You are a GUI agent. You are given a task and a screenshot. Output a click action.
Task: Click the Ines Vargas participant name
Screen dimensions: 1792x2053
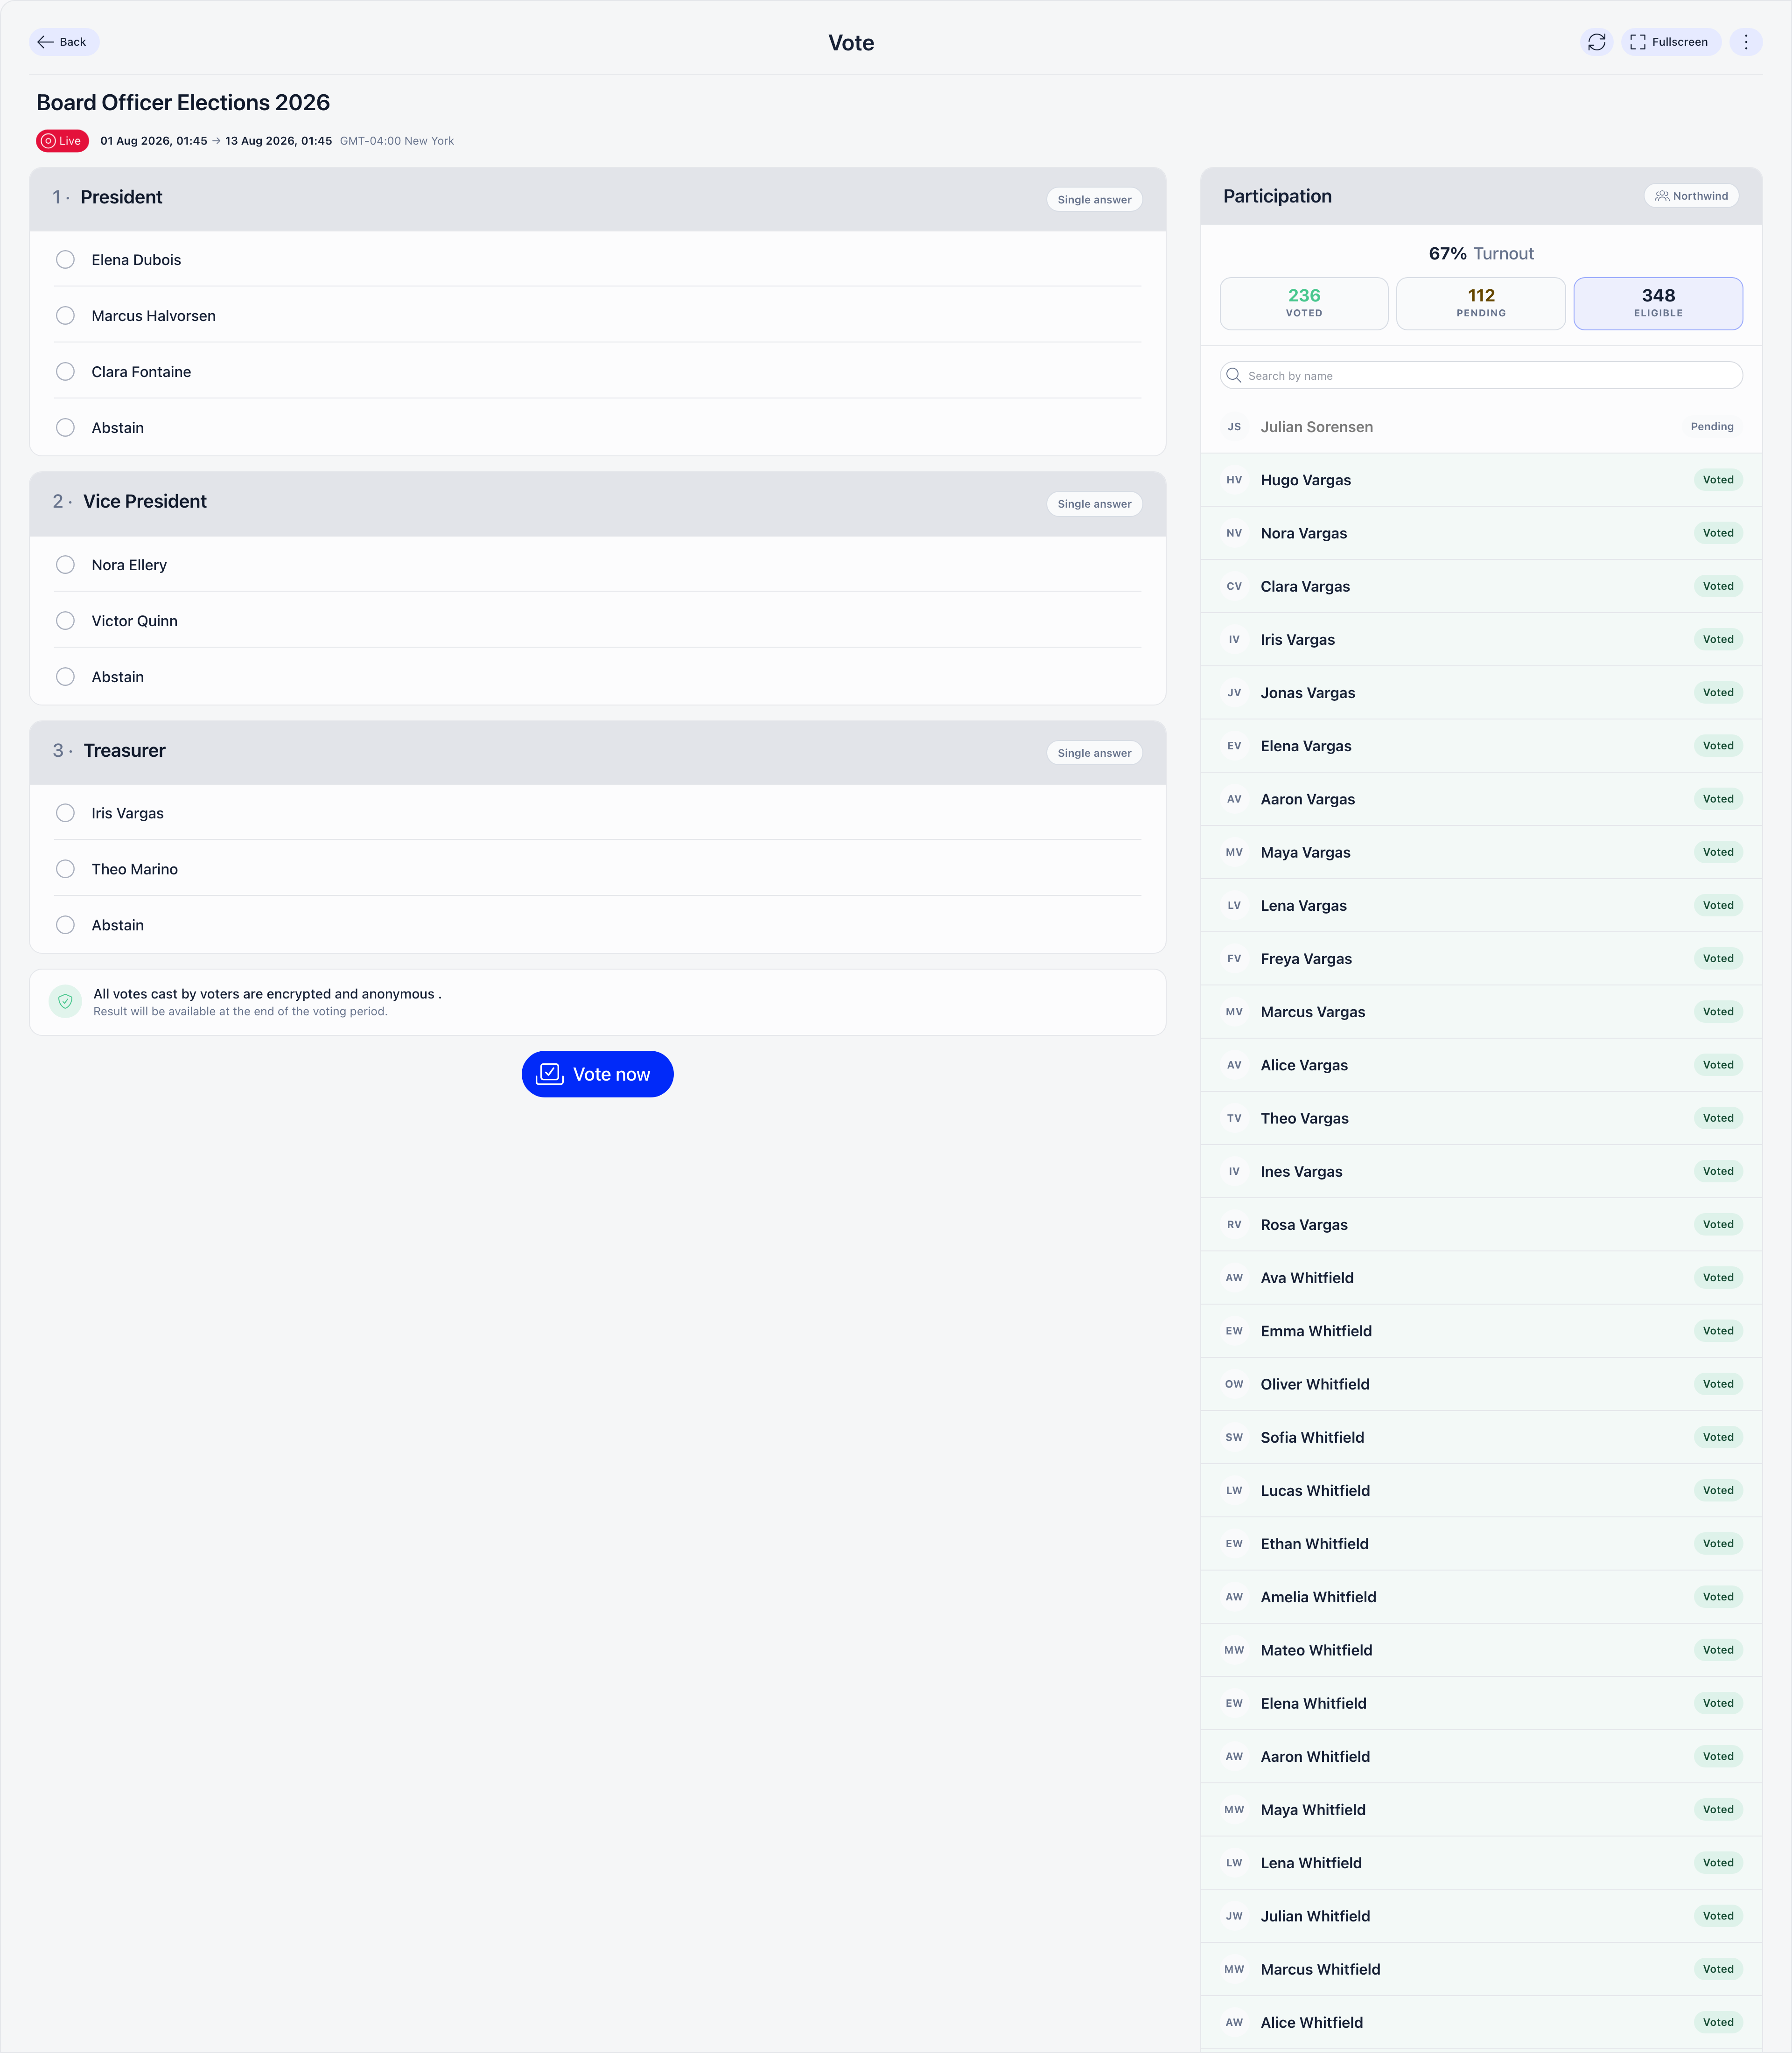click(1302, 1171)
